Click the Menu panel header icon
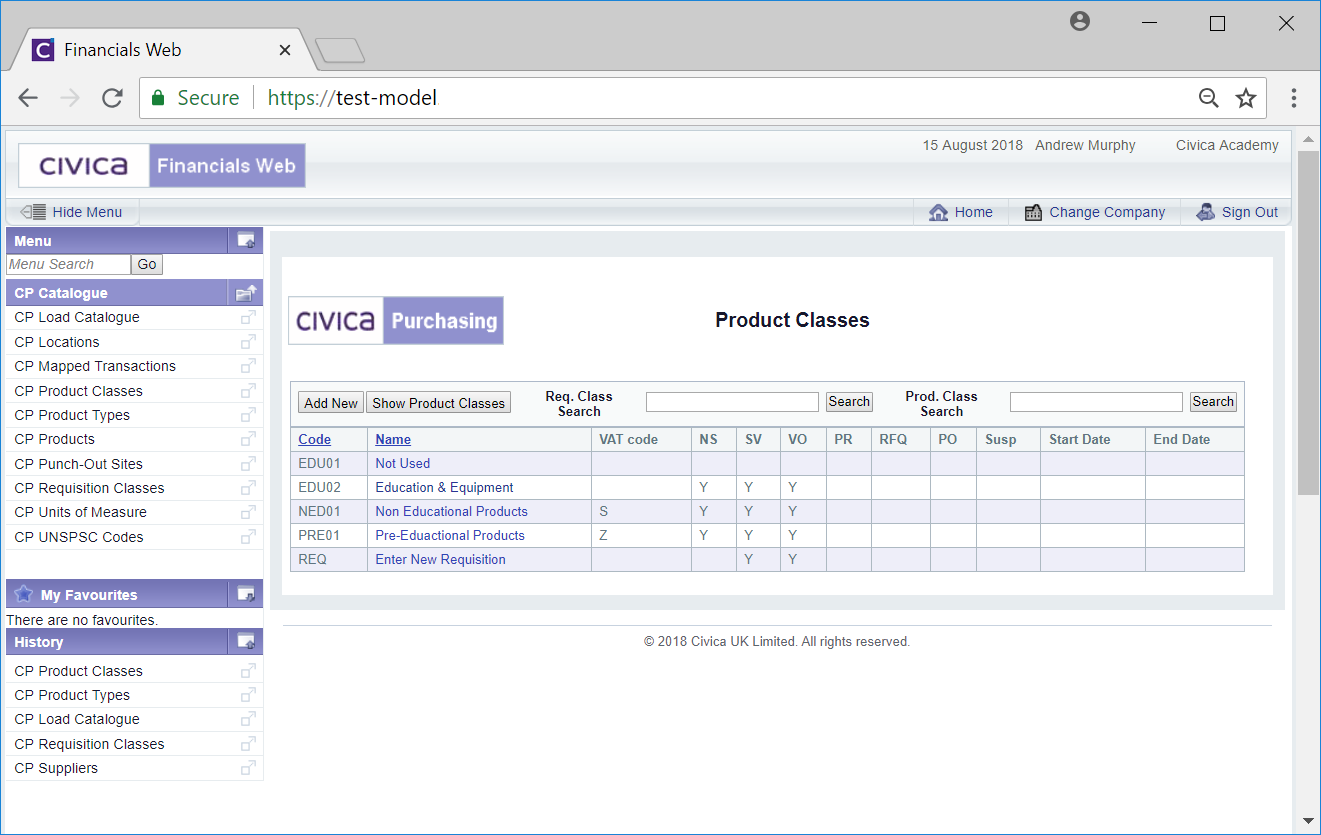Screen dimensions: 1321x835 (x=245, y=241)
